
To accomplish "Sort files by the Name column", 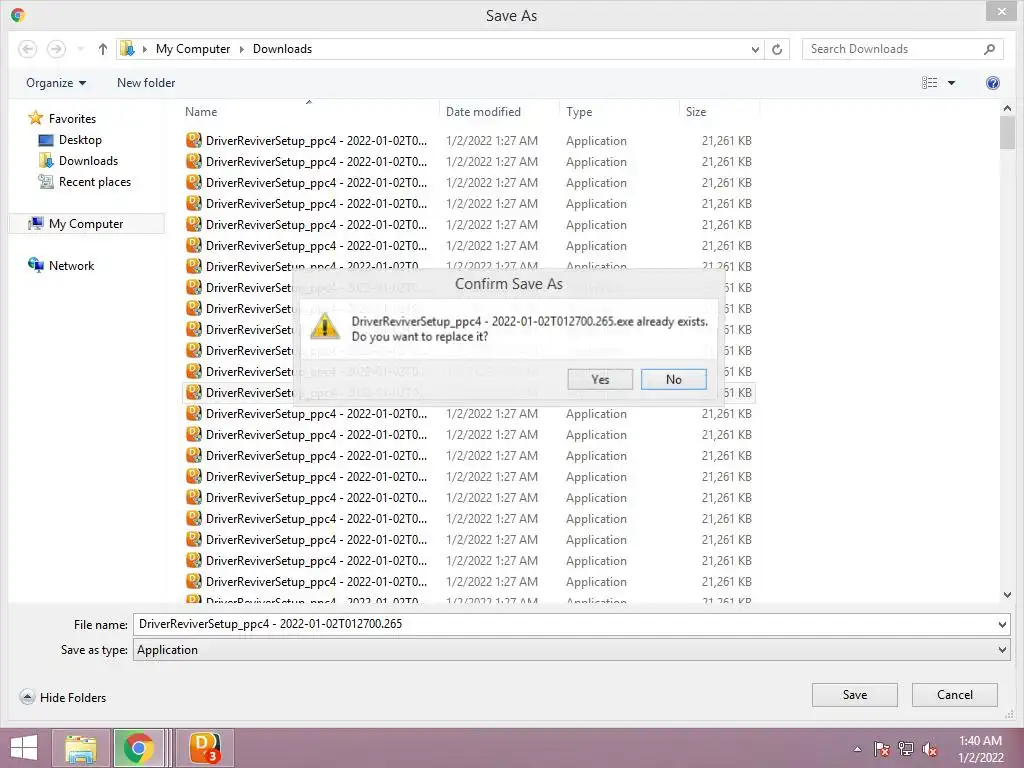I will click(311, 112).
